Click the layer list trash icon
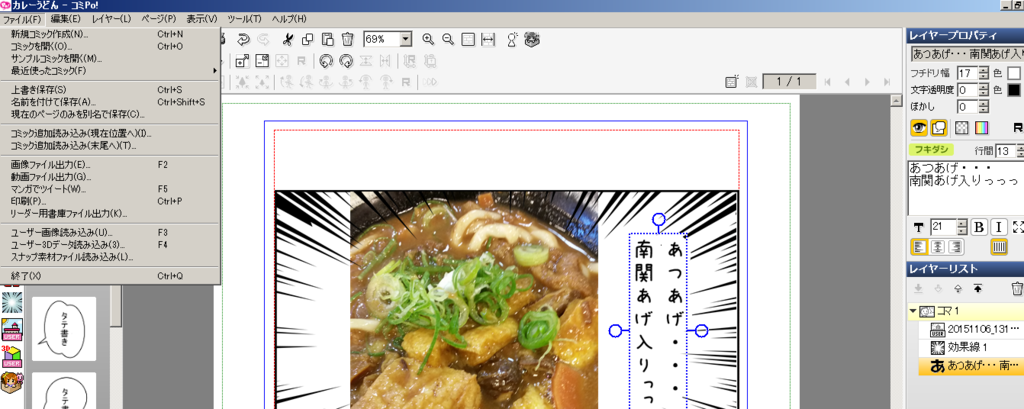 [1017, 288]
